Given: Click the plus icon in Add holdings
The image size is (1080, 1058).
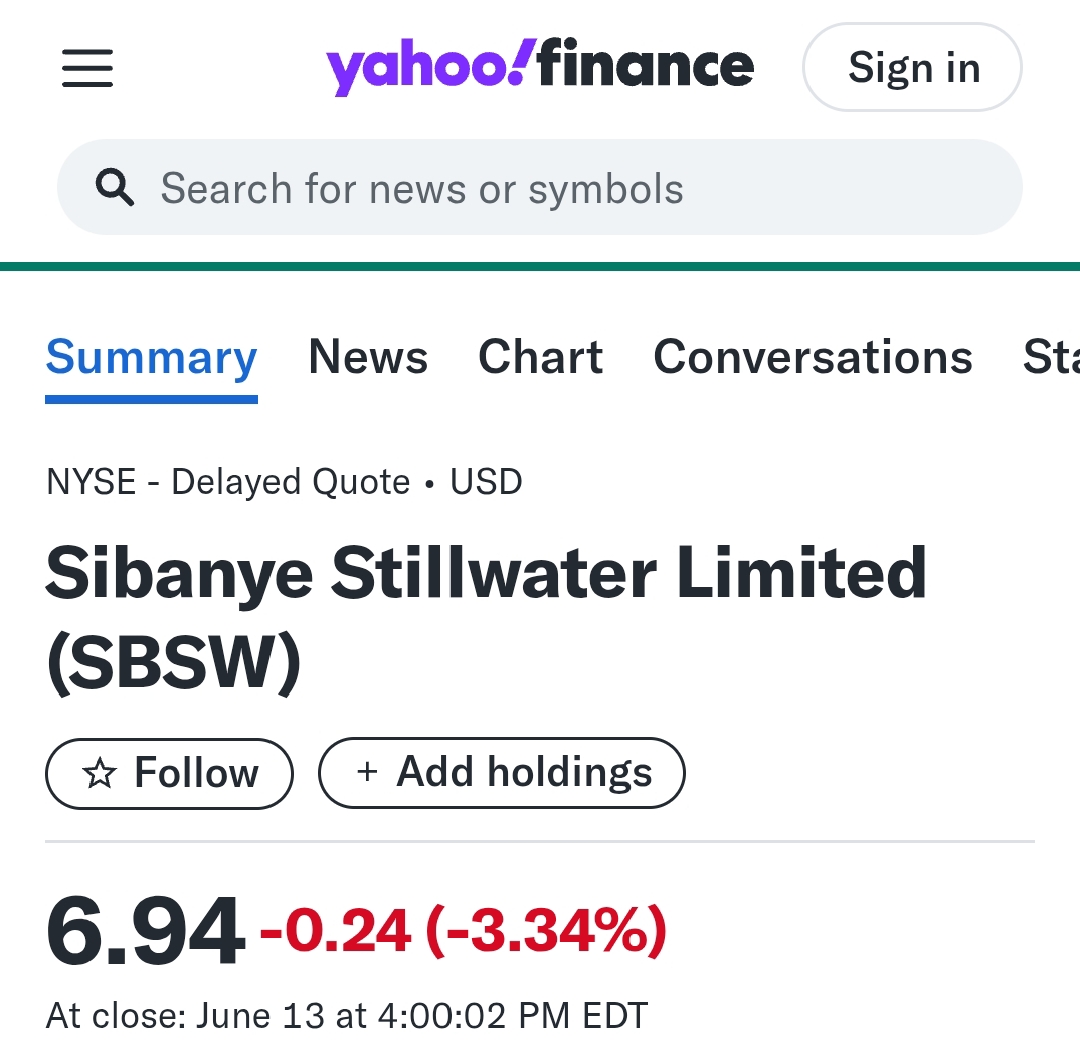Looking at the screenshot, I should tap(367, 771).
